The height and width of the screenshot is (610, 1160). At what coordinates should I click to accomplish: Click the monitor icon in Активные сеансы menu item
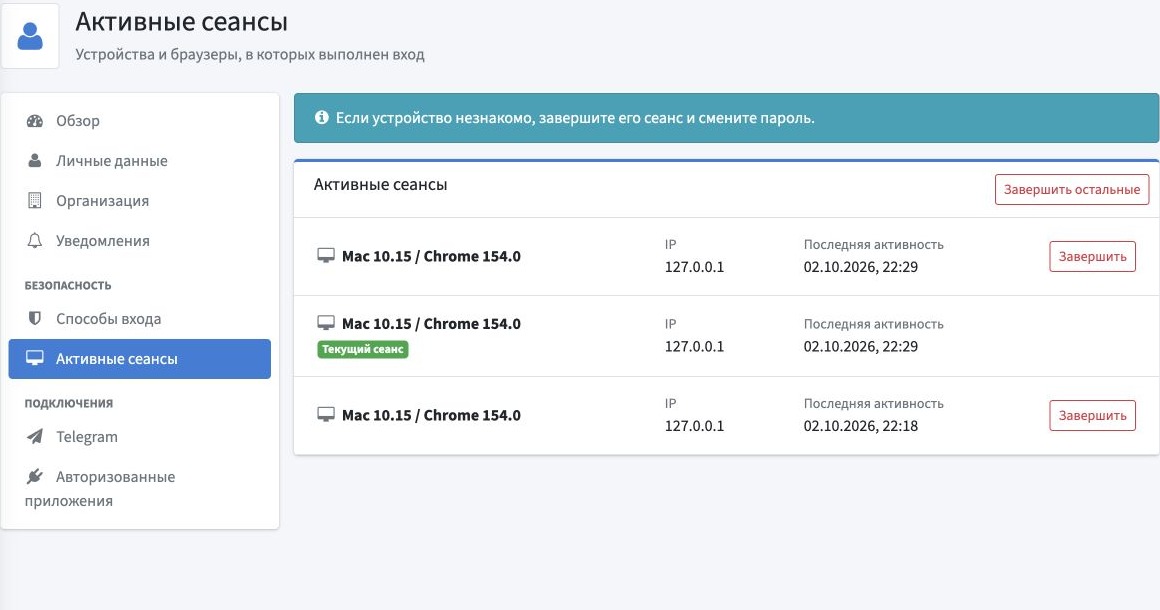35,359
